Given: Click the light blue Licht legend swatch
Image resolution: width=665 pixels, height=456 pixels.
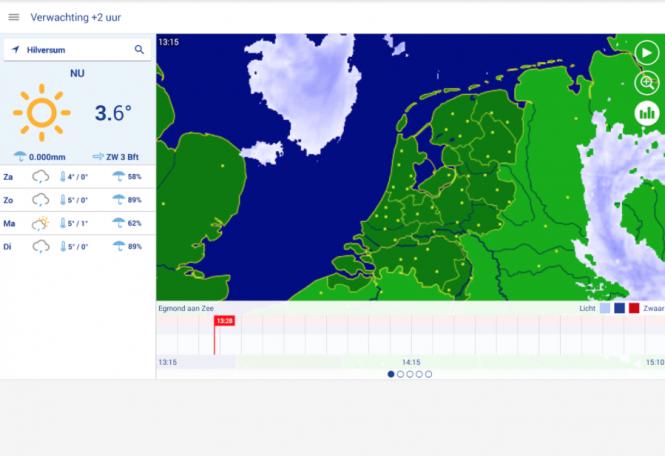Looking at the screenshot, I should point(605,308).
